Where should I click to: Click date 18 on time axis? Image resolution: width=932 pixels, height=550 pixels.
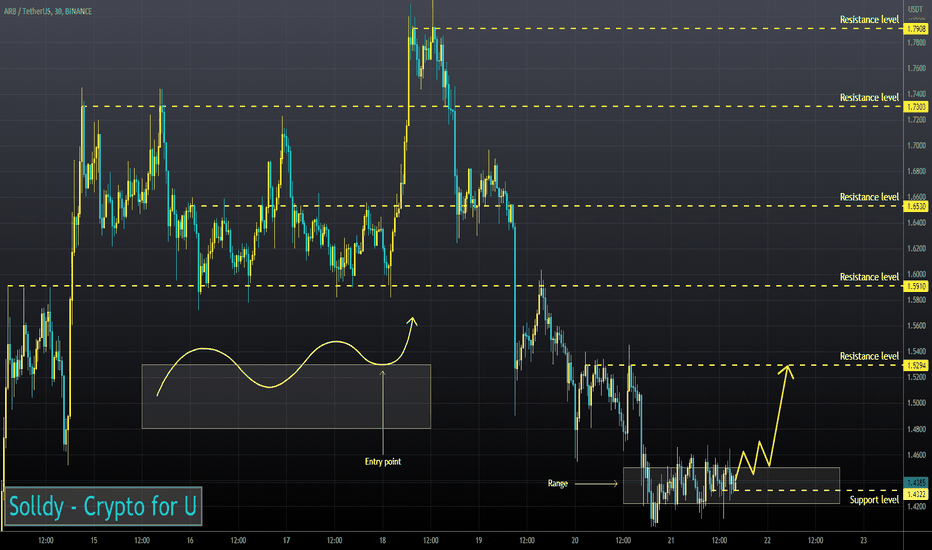(x=383, y=540)
